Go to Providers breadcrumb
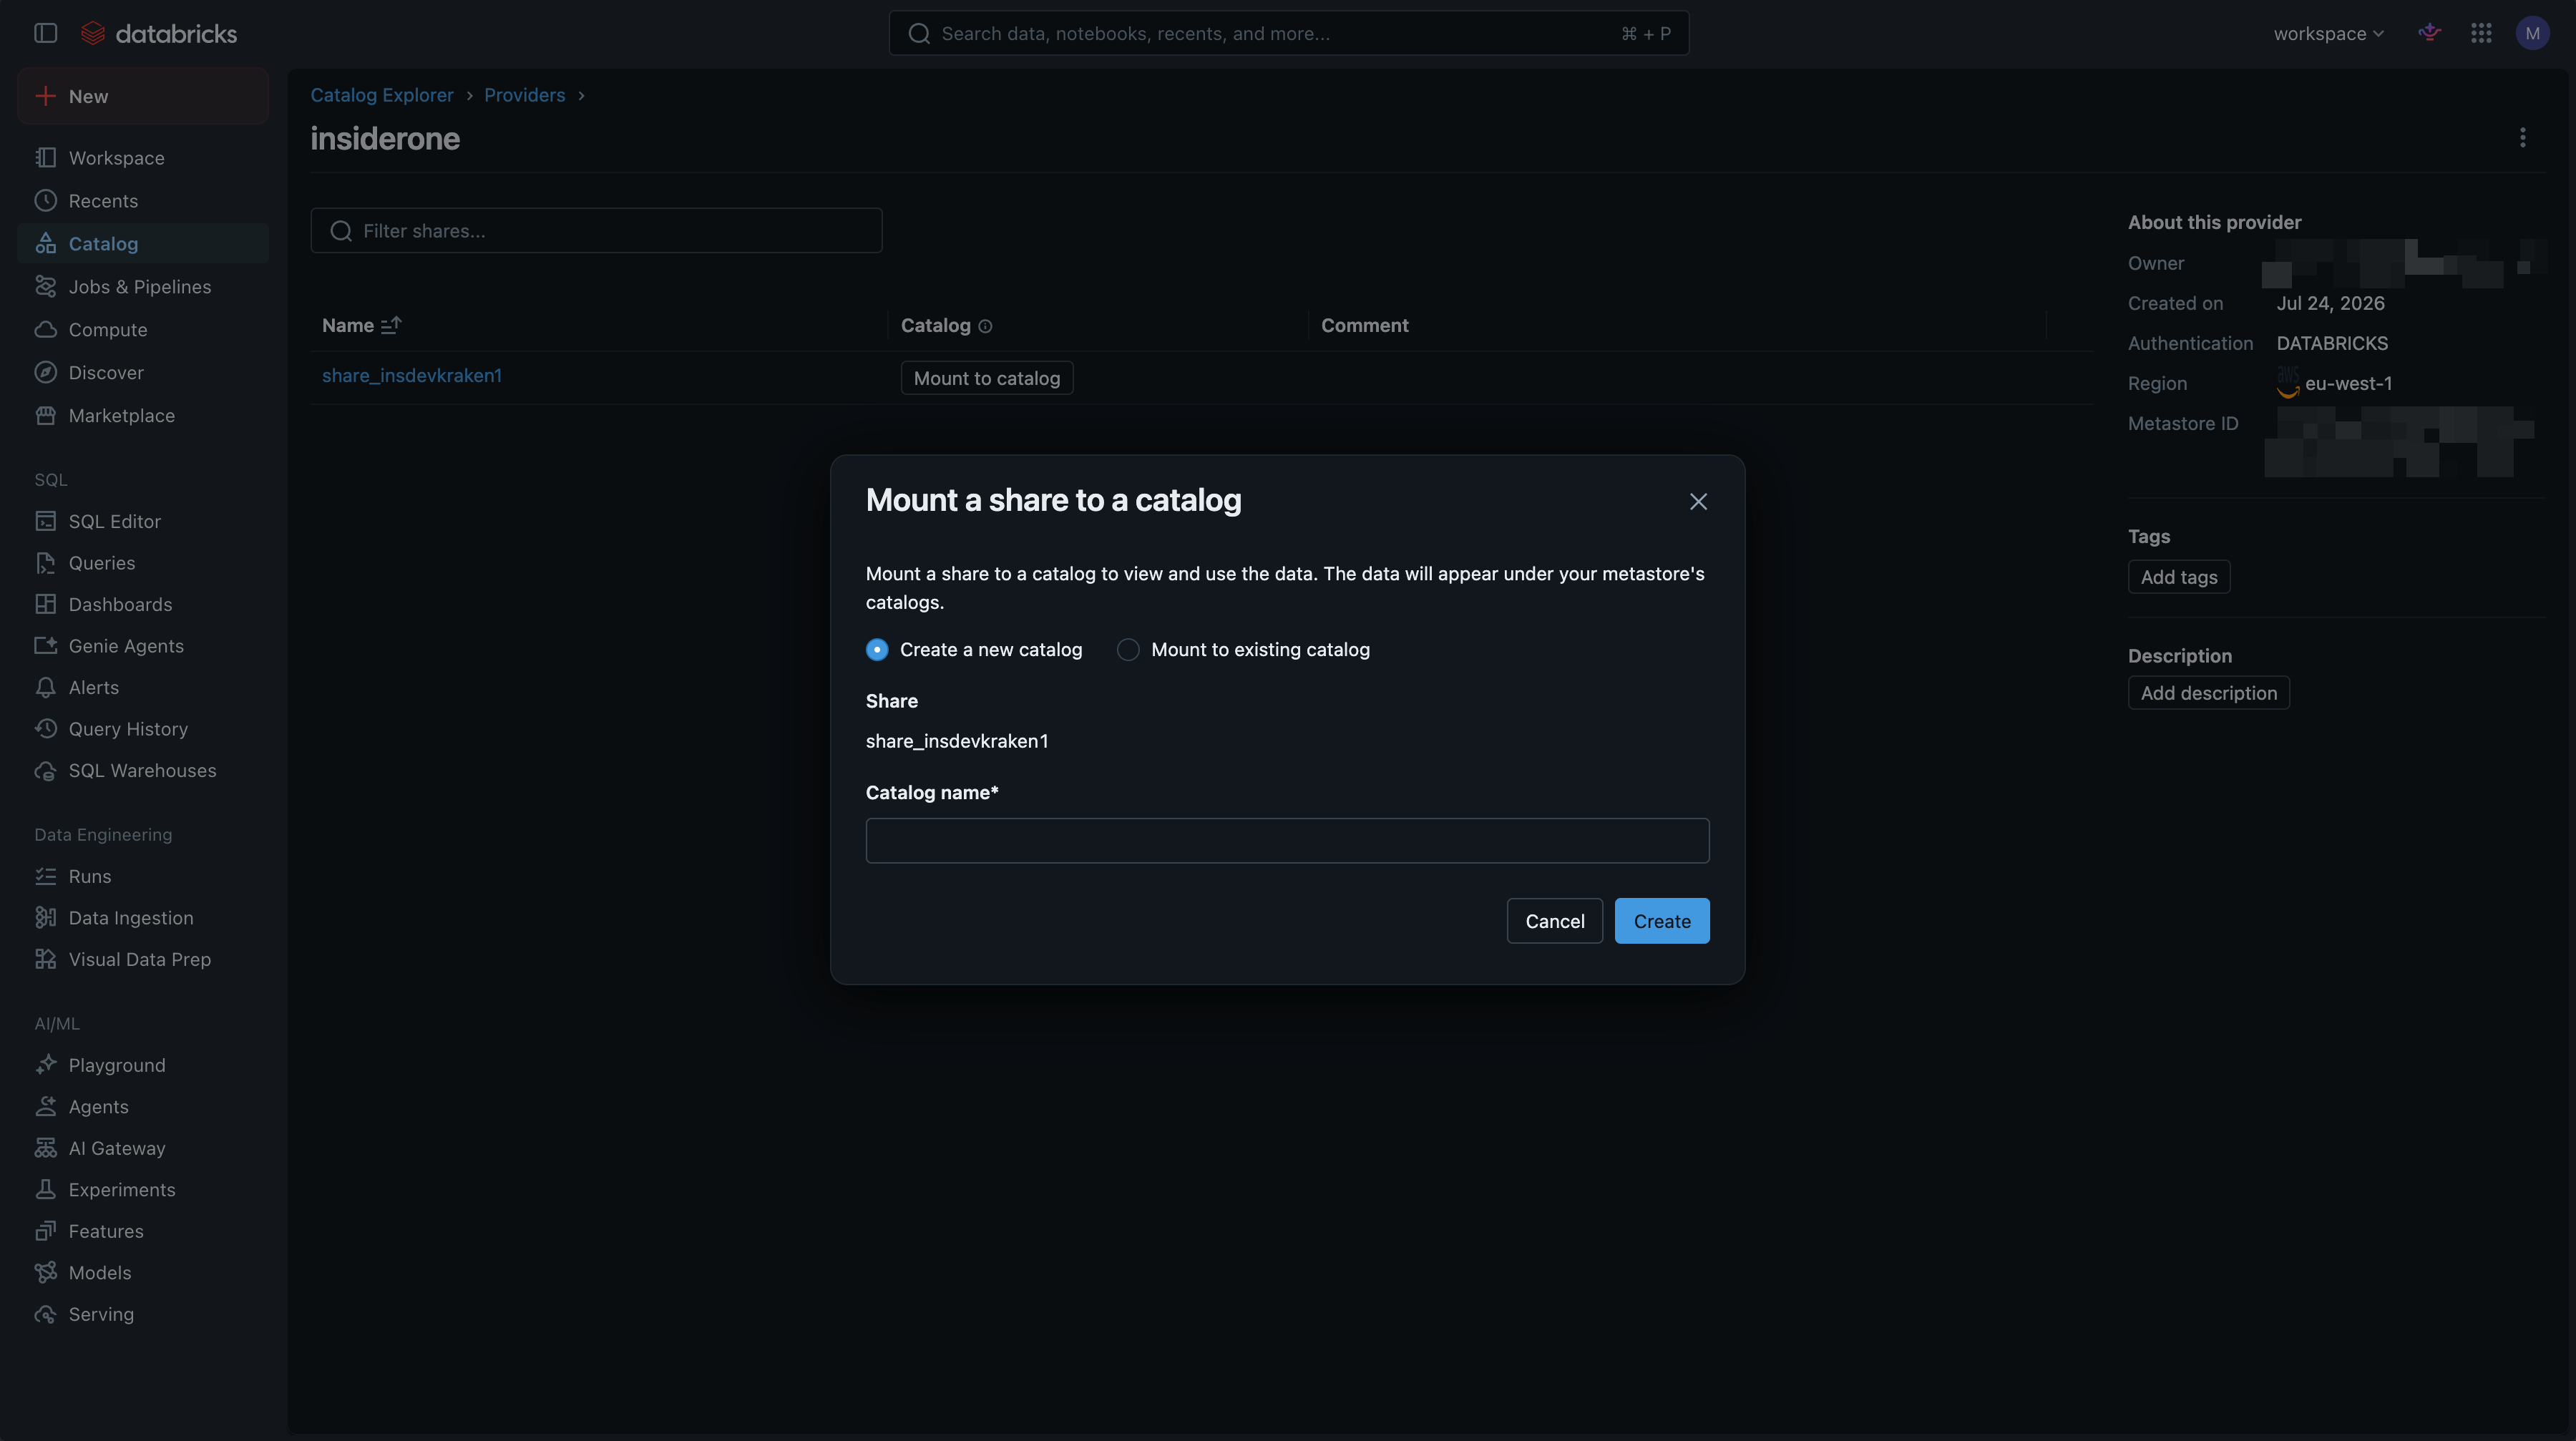The image size is (2576, 1441). click(x=525, y=95)
